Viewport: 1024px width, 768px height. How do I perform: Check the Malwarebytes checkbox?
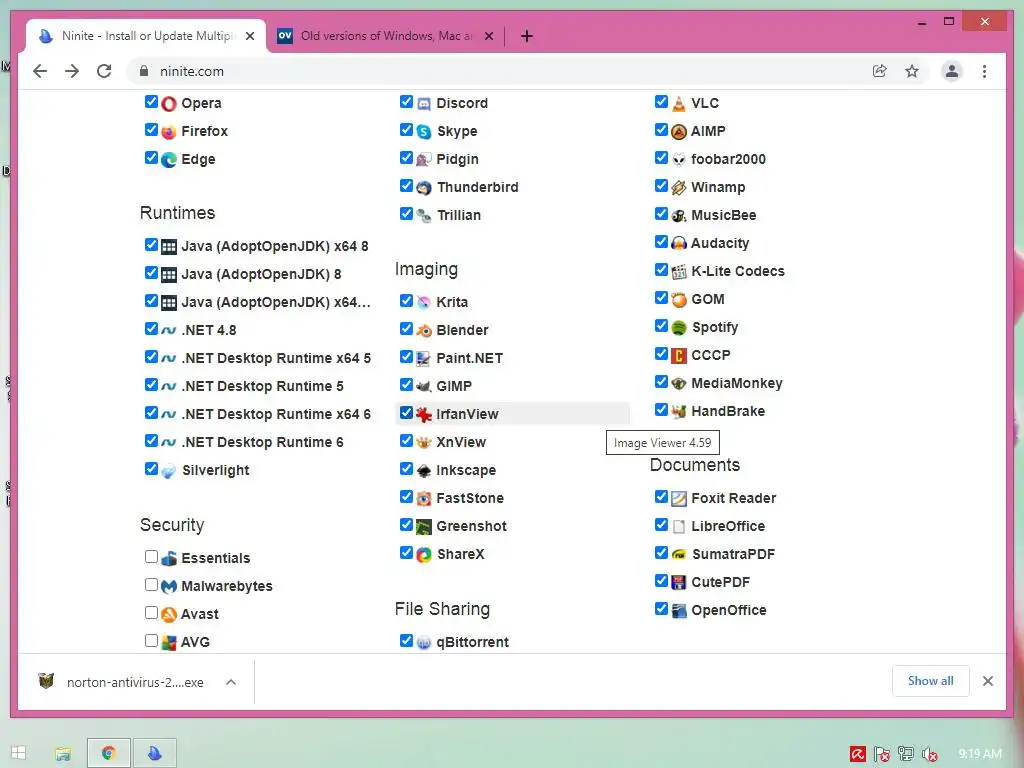point(152,584)
